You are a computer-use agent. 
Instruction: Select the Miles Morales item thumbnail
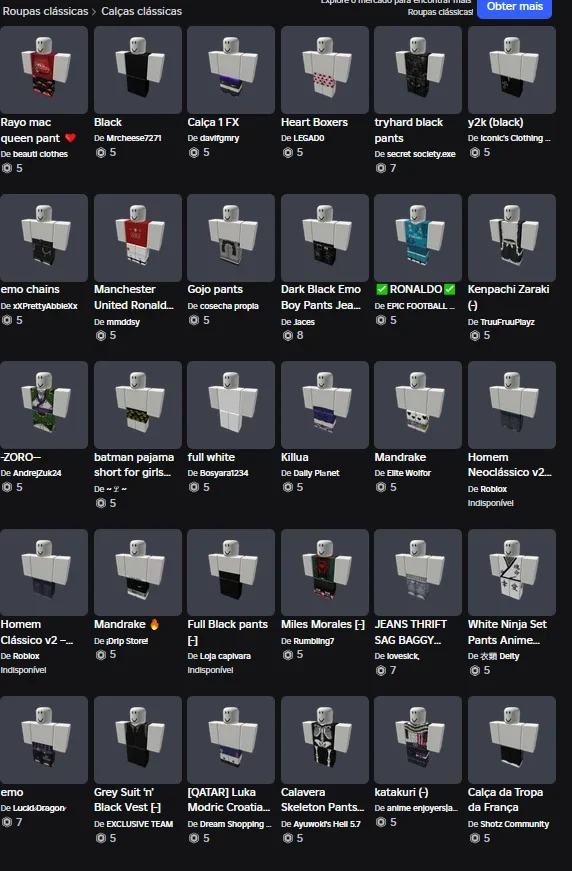pyautogui.click(x=325, y=573)
